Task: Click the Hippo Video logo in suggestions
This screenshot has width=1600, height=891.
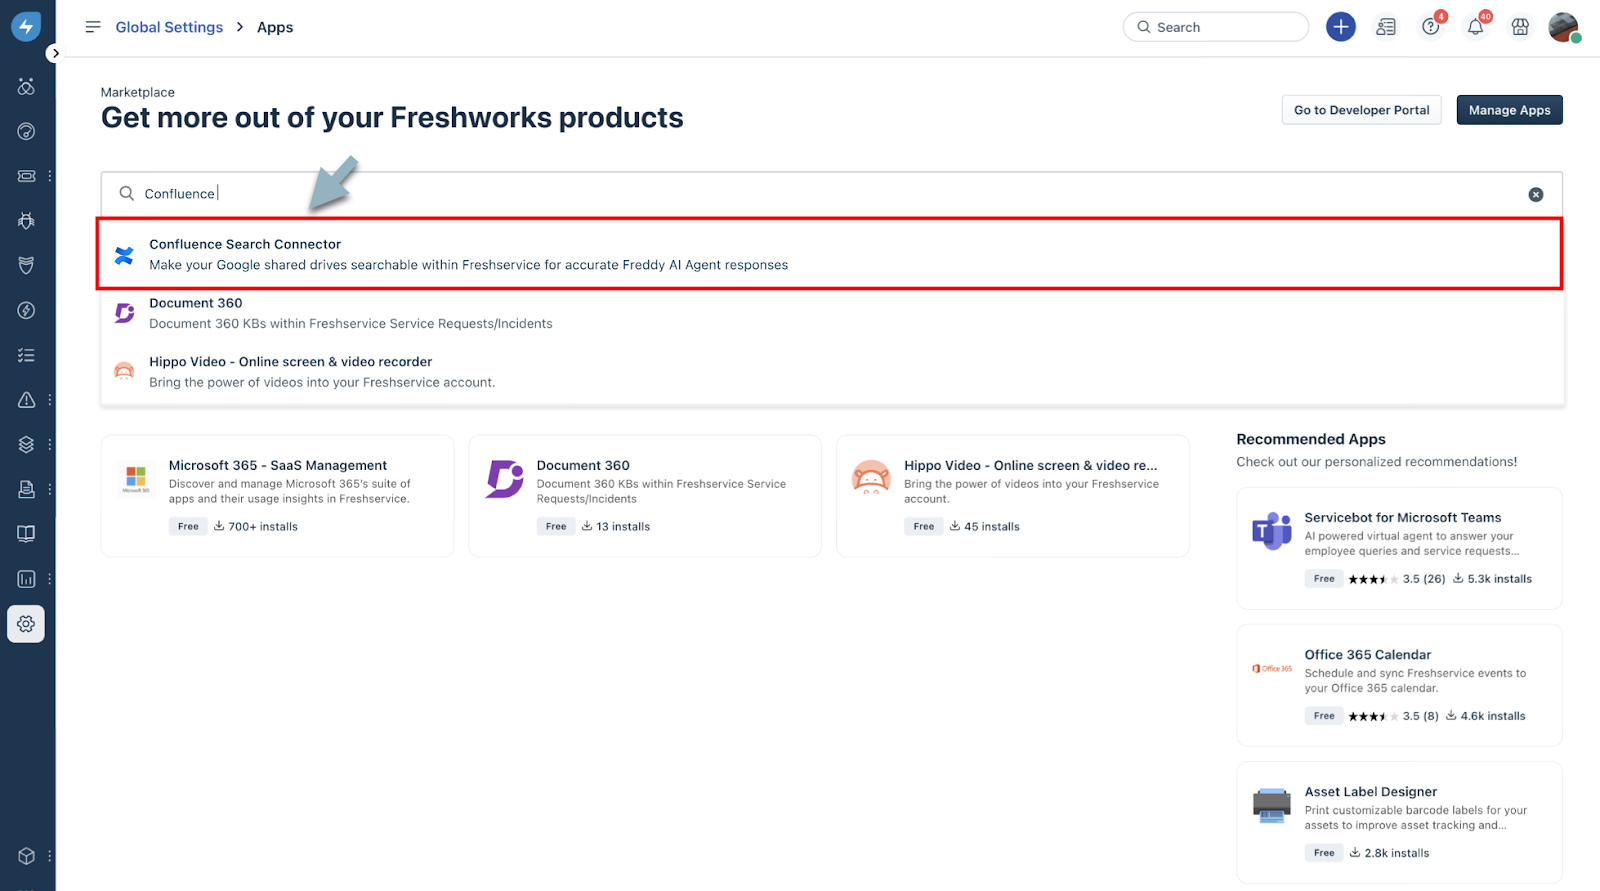Action: pos(124,372)
